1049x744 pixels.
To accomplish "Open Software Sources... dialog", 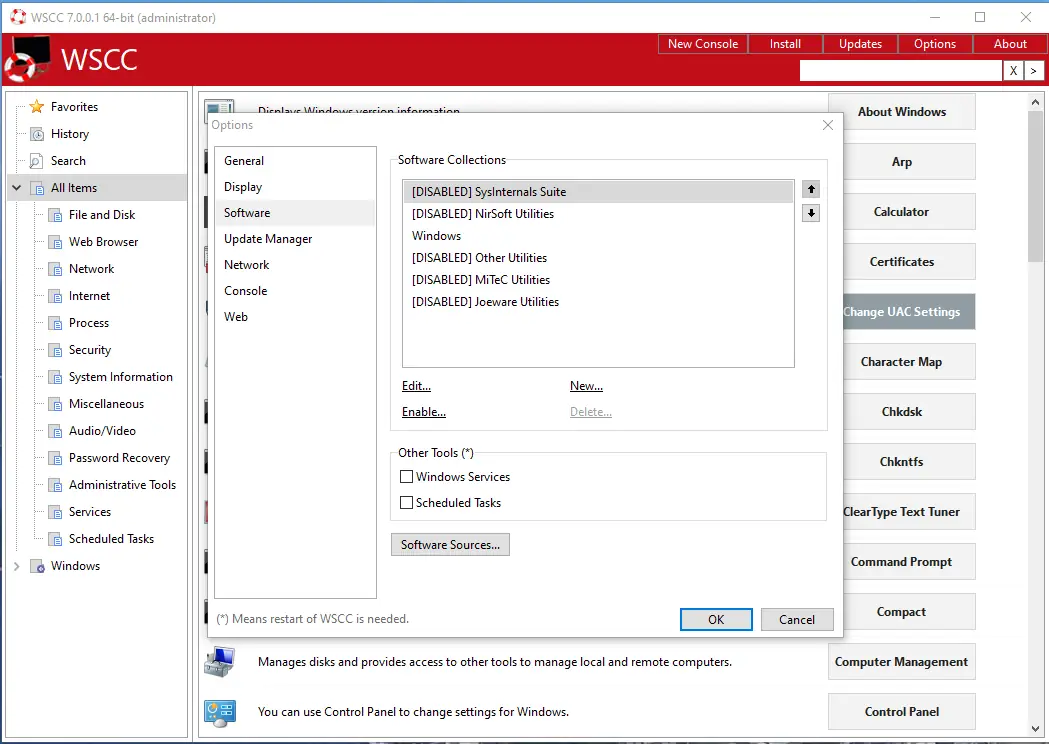I will [x=450, y=545].
